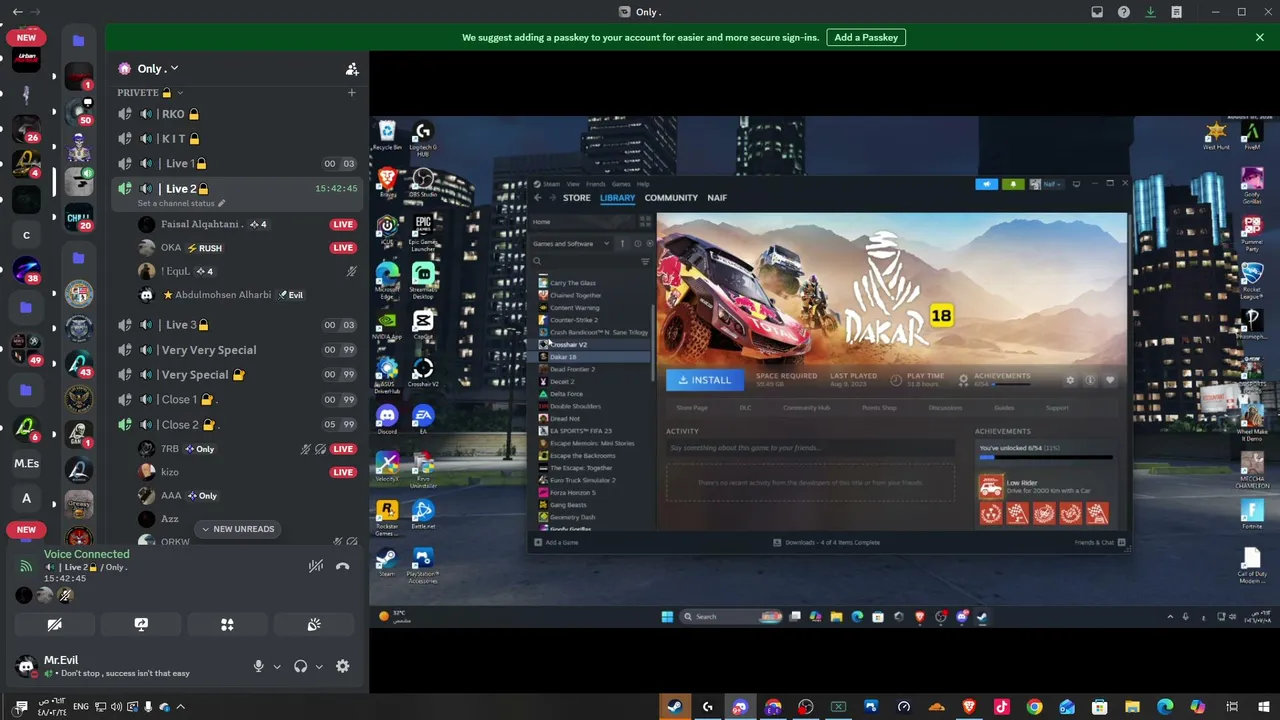
Task: Join the Very Very Special channel
Action: tap(238, 350)
